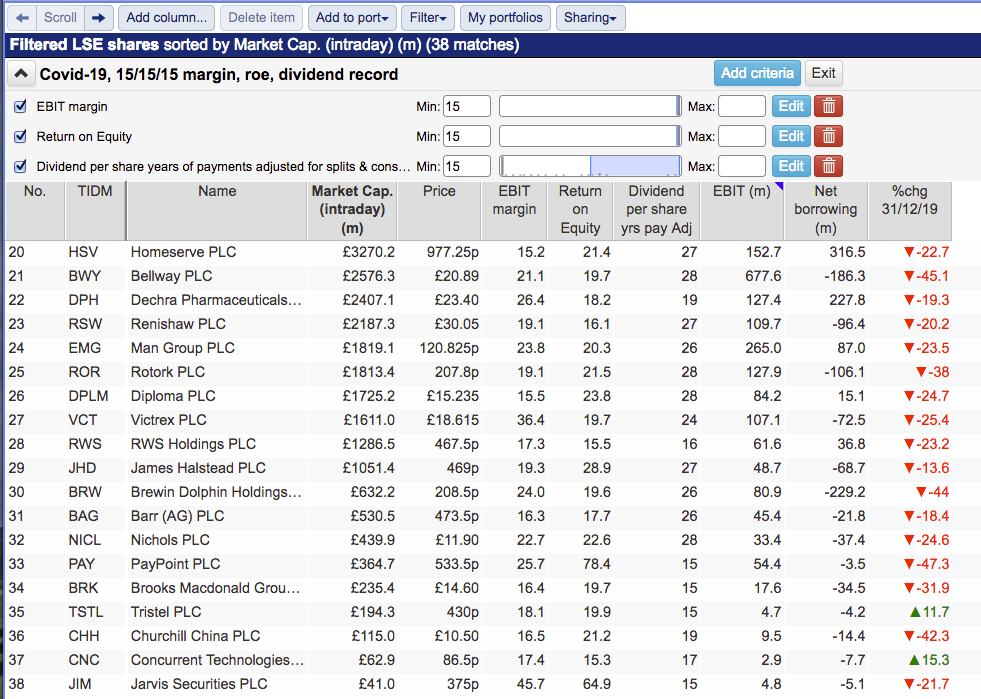Image resolution: width=981 pixels, height=699 pixels.
Task: Sort by the EBIT margin column header
Action: pos(514,210)
